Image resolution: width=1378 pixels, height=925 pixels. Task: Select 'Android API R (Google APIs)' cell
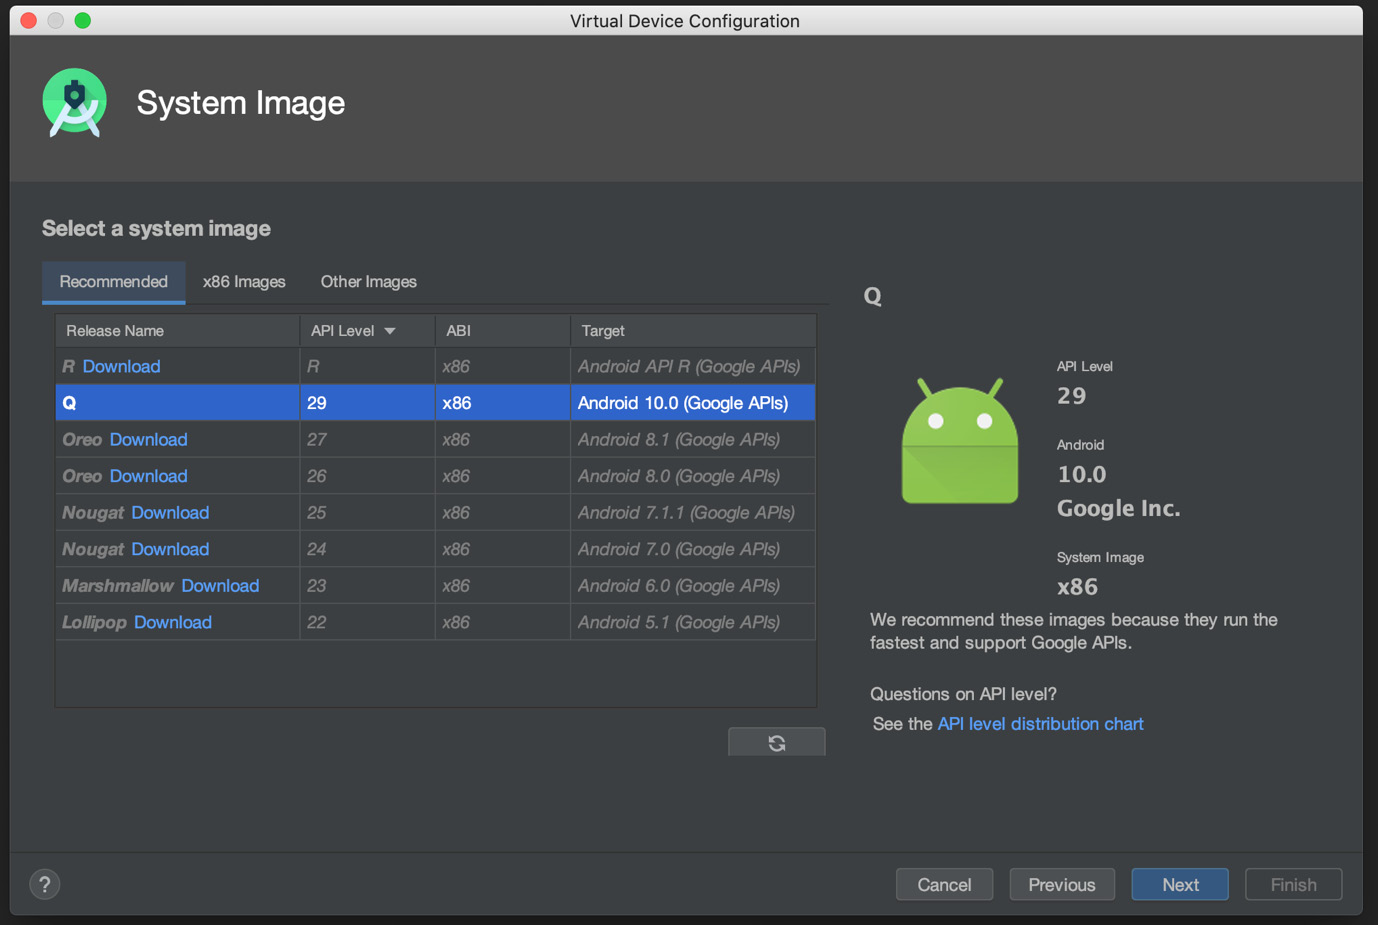tap(693, 366)
